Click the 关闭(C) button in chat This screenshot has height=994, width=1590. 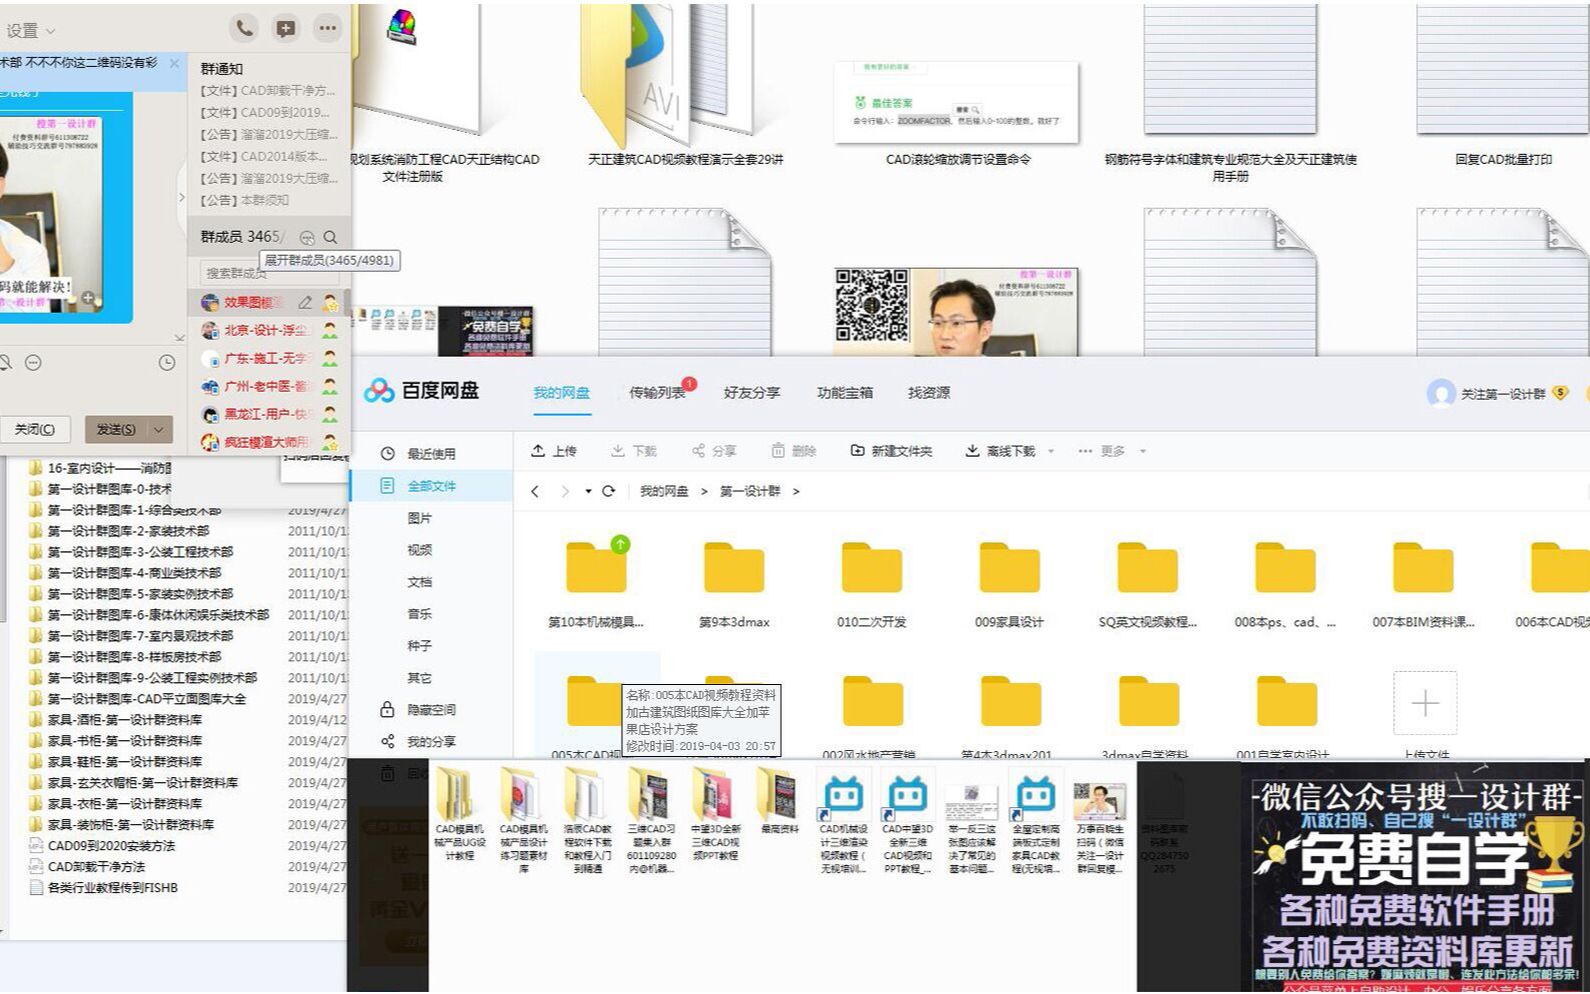click(x=34, y=429)
